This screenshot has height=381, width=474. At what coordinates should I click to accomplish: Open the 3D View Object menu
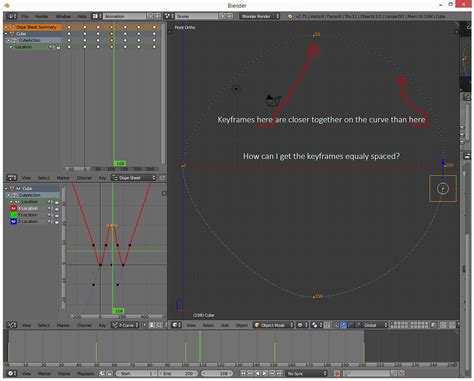pos(242,325)
